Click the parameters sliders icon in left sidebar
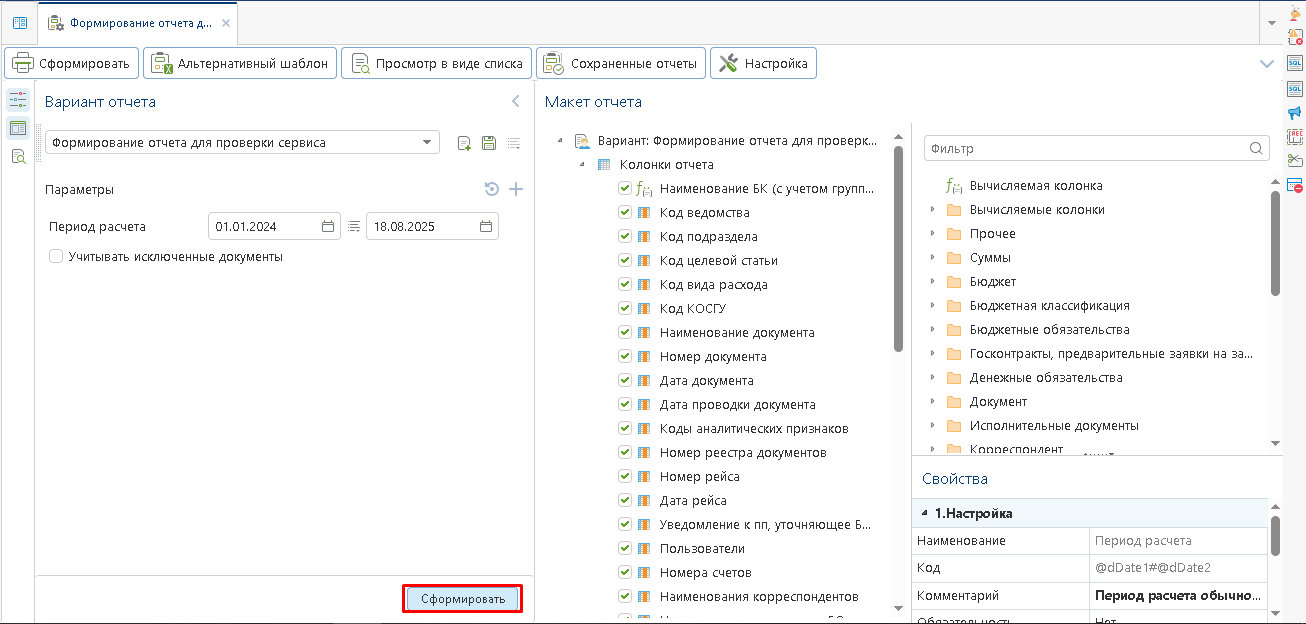 pos(18,99)
